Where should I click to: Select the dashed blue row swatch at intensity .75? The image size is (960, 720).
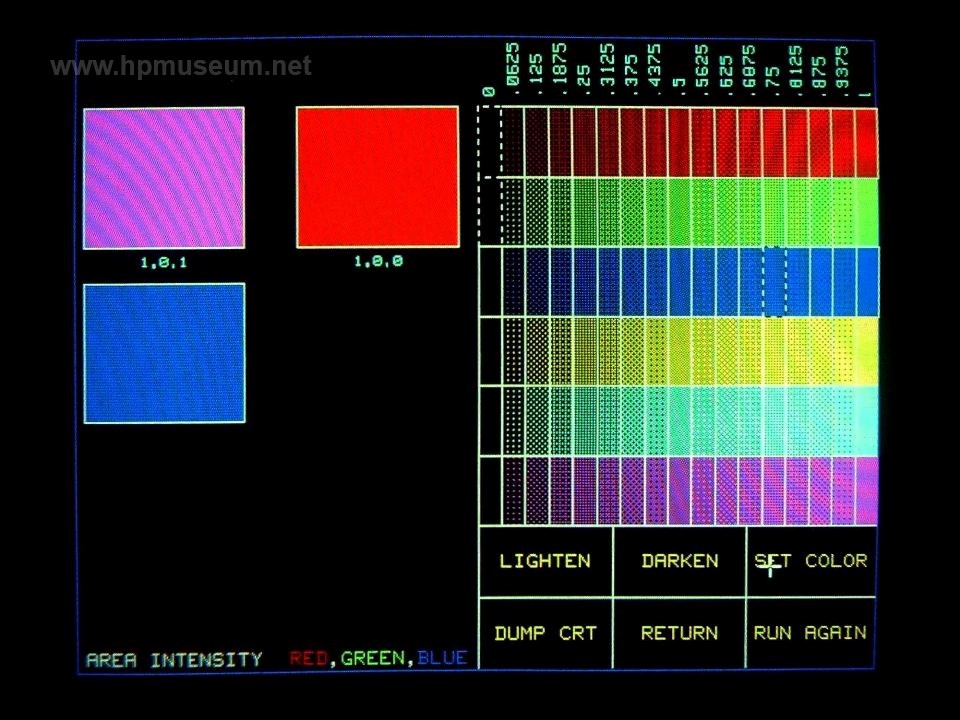(x=774, y=282)
